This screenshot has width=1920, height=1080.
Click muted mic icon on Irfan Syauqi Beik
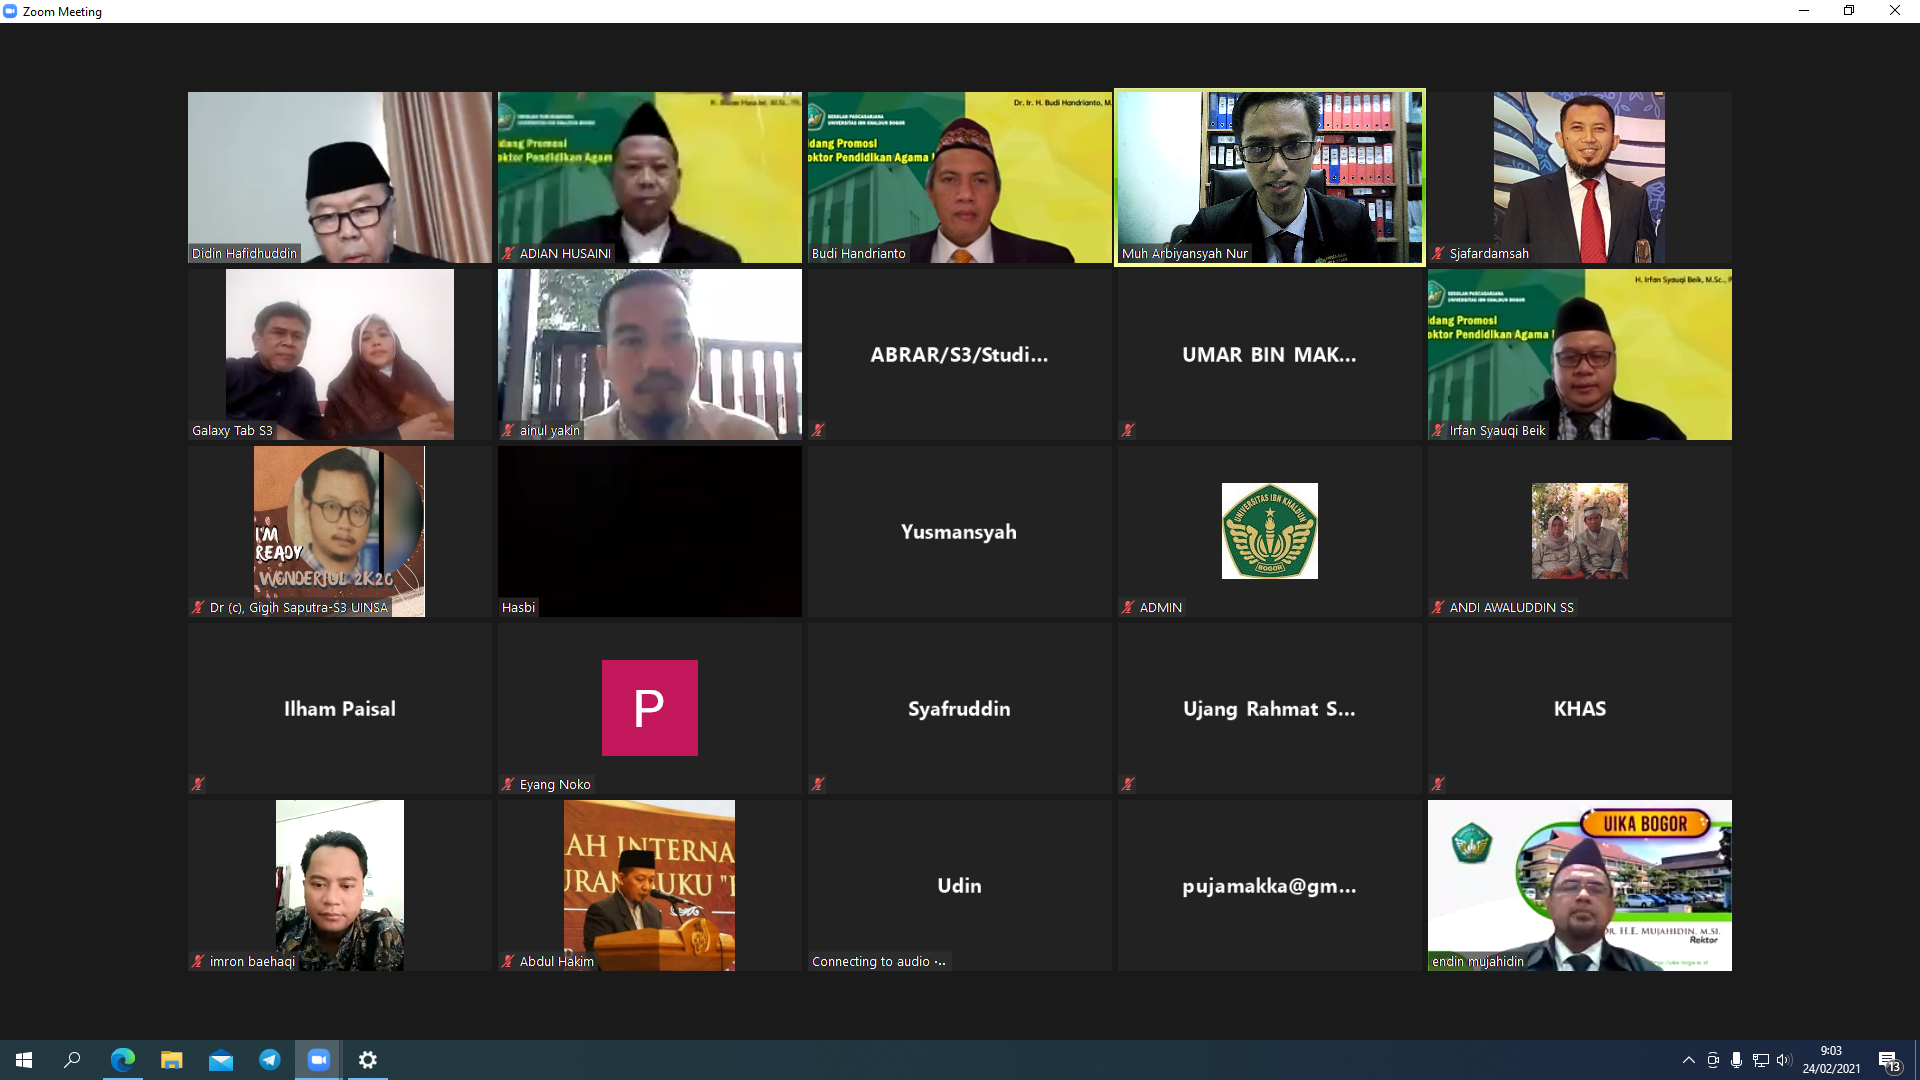point(1438,431)
